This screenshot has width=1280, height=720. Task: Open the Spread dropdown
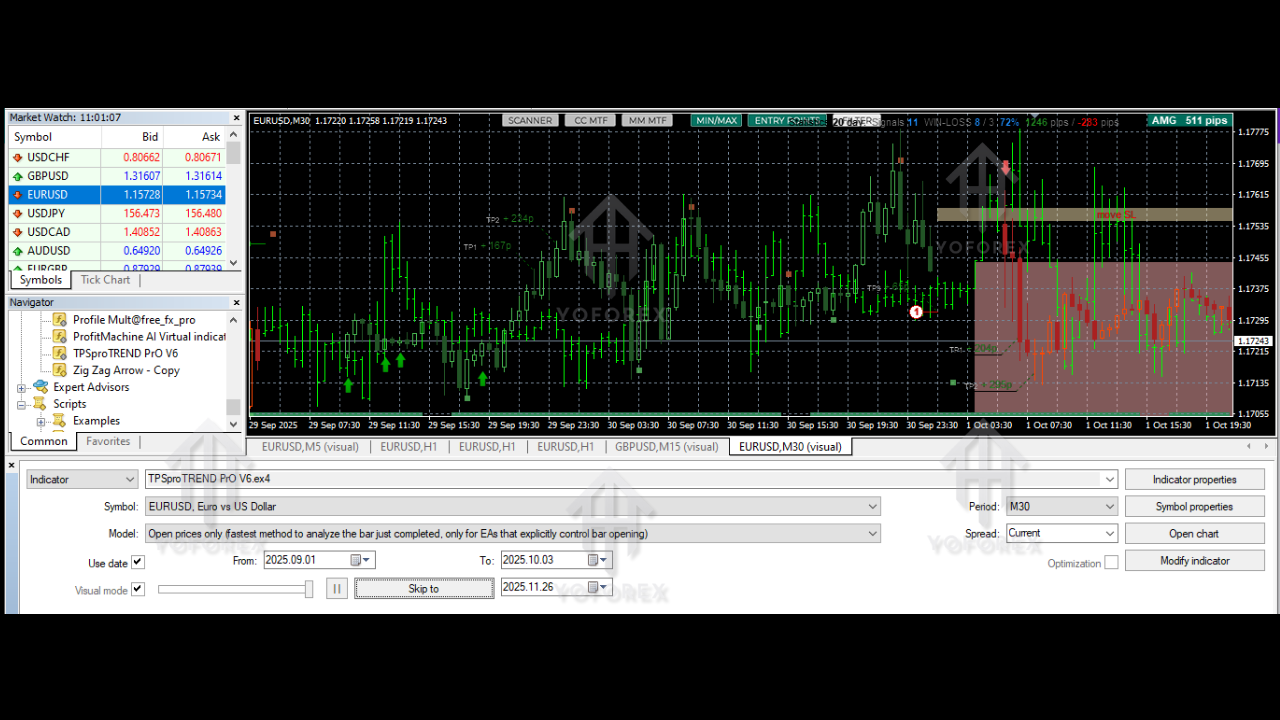point(1109,534)
